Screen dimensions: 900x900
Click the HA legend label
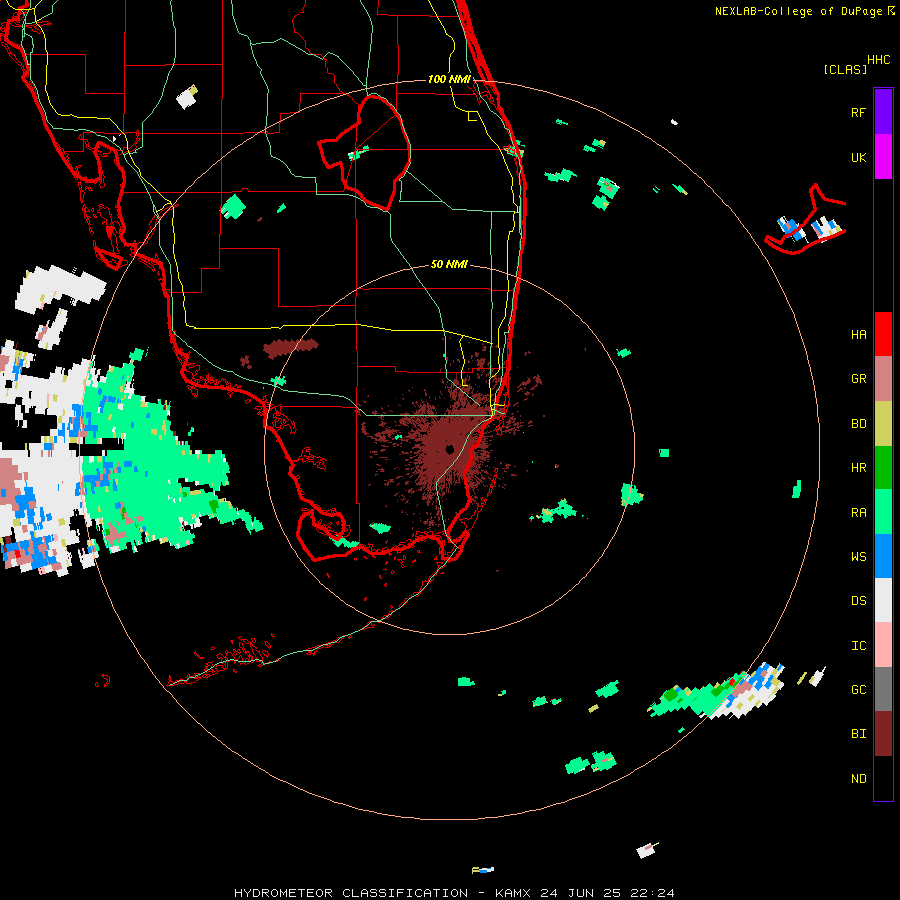tap(858, 335)
